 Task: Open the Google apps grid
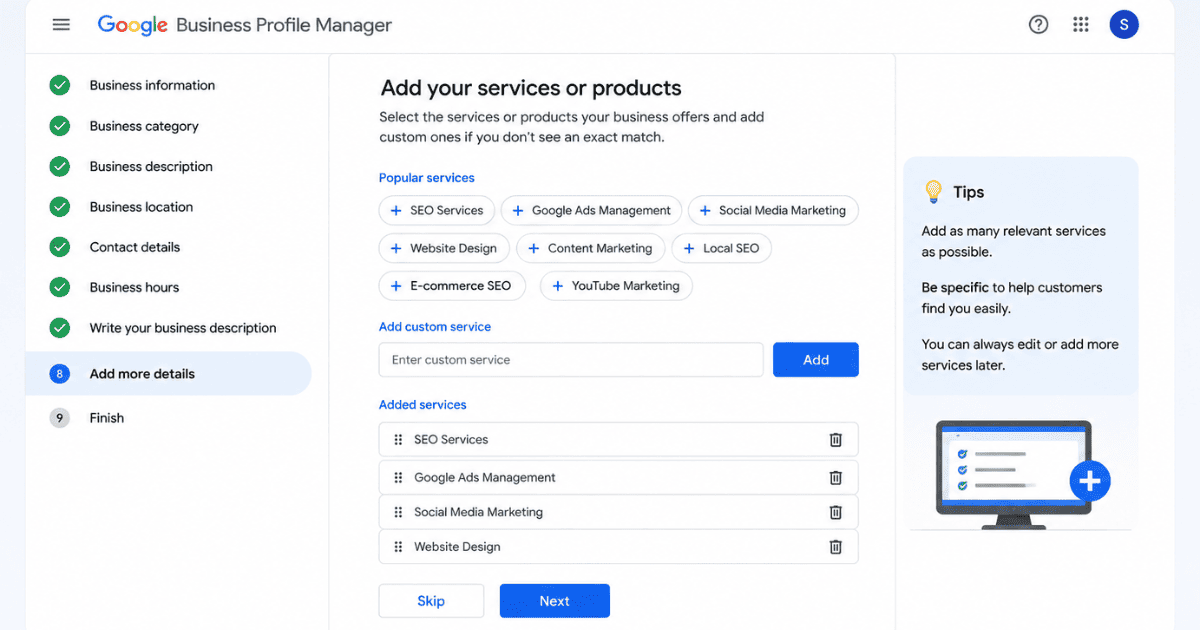[1081, 25]
